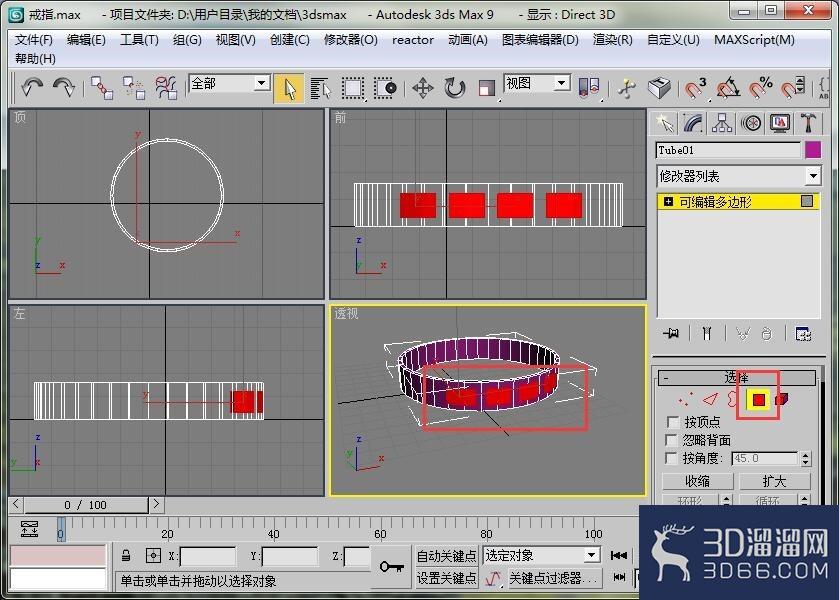Open the Create command panel tab
The image size is (839, 600).
pos(665,124)
